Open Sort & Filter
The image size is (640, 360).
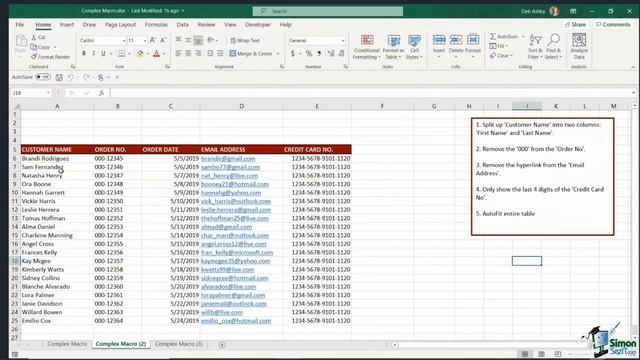[x=535, y=47]
